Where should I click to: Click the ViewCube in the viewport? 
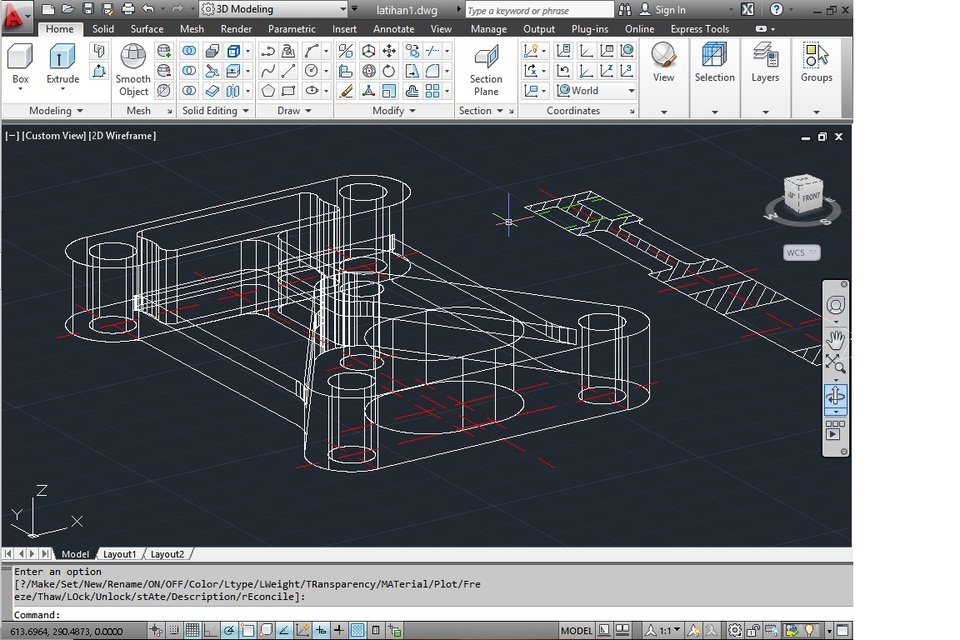tap(802, 196)
